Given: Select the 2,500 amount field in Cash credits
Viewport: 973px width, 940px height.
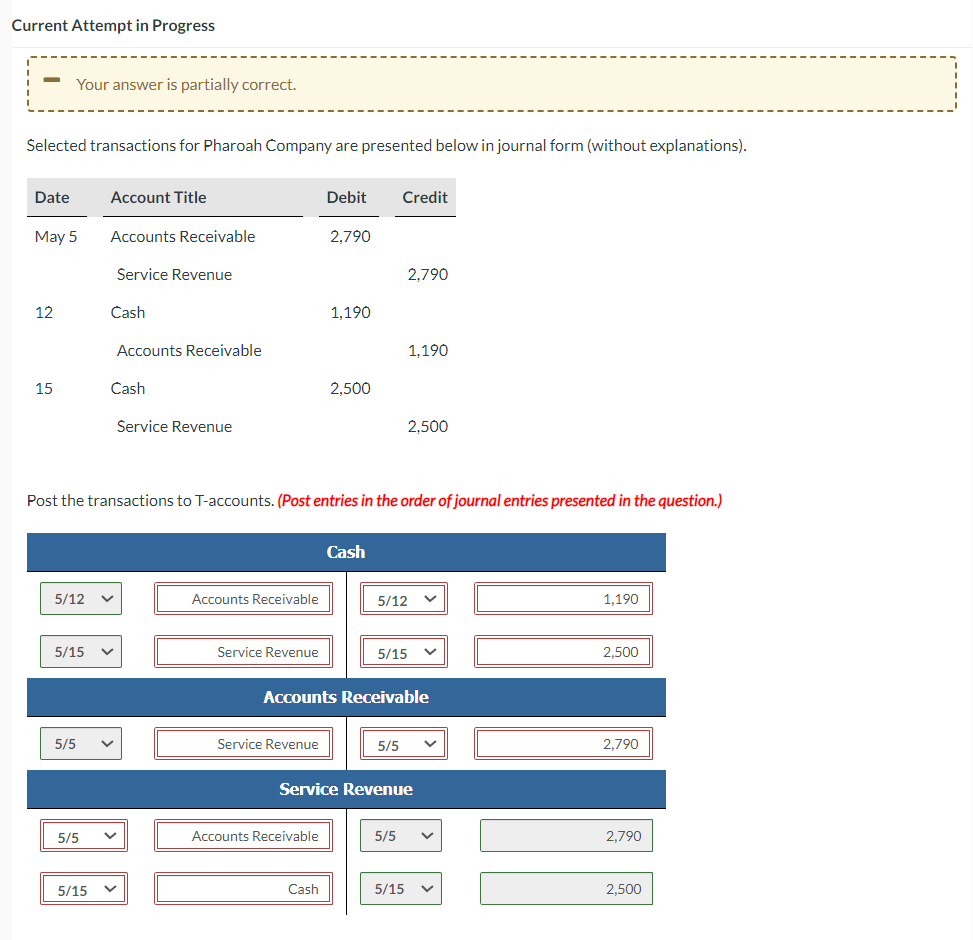Looking at the screenshot, I should tap(563, 651).
